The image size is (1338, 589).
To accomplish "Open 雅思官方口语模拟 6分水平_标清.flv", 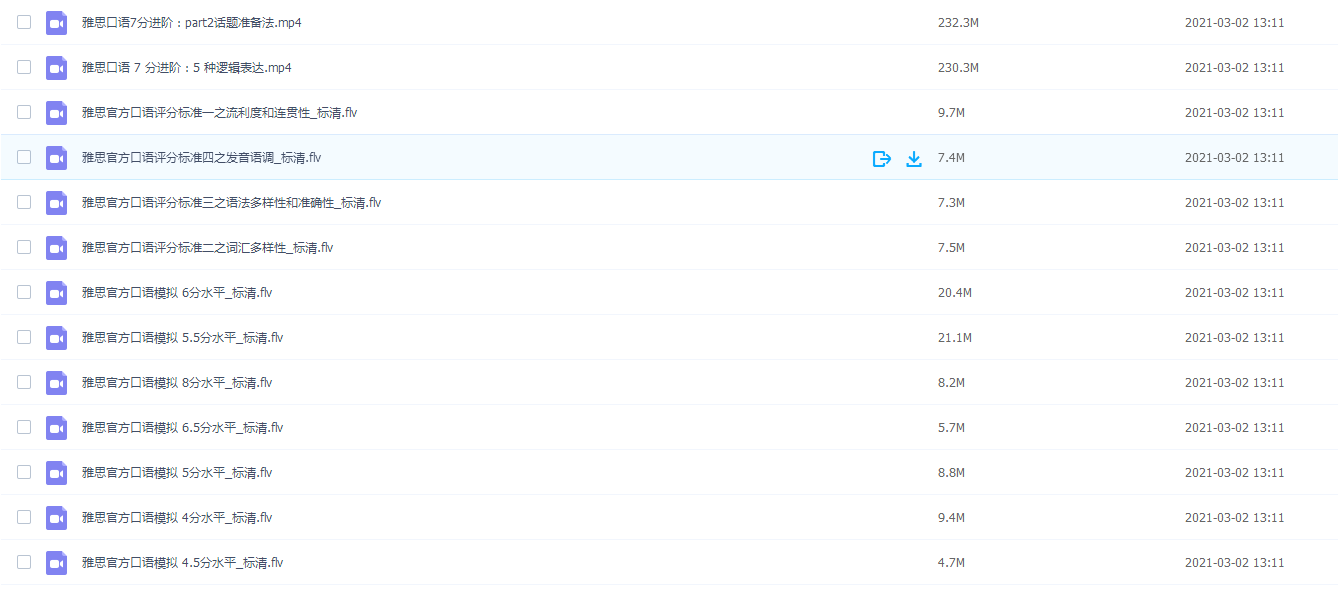I will [177, 293].
